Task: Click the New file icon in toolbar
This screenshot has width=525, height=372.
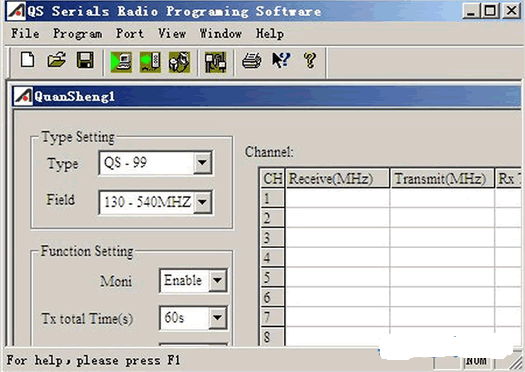Action: click(27, 61)
